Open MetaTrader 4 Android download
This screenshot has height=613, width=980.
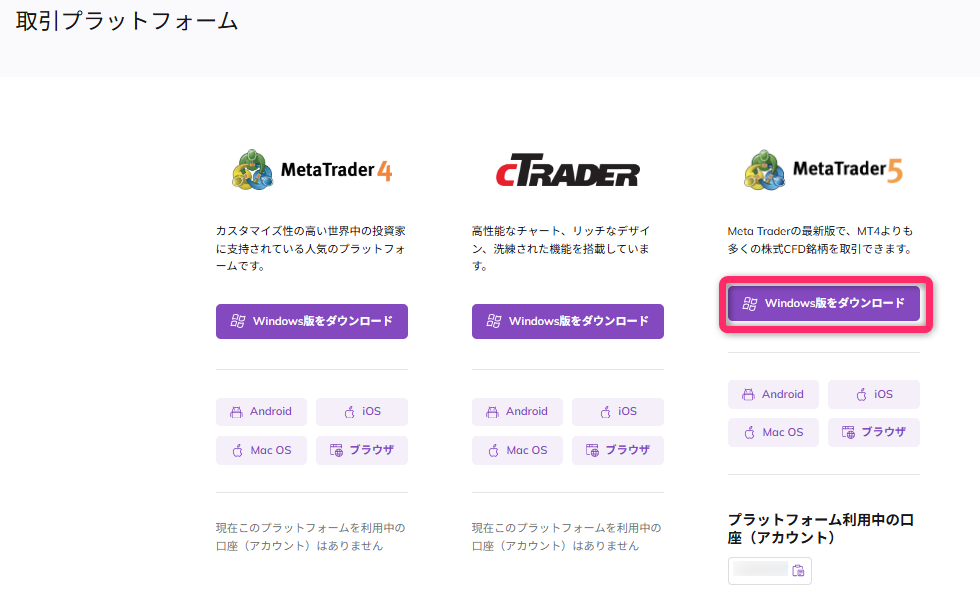click(x=261, y=411)
